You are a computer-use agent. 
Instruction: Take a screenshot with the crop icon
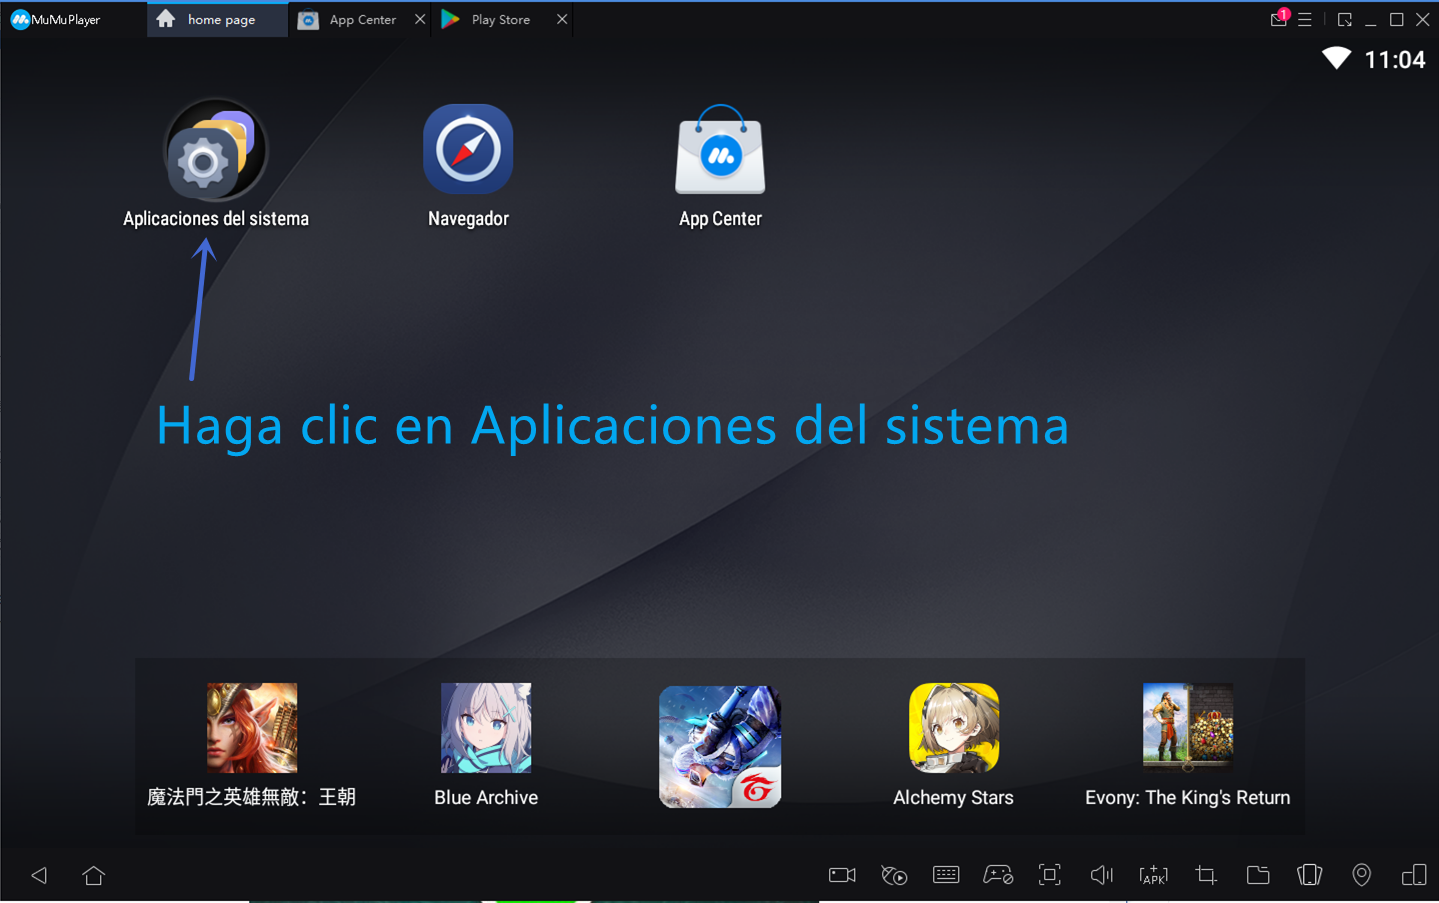point(1206,875)
